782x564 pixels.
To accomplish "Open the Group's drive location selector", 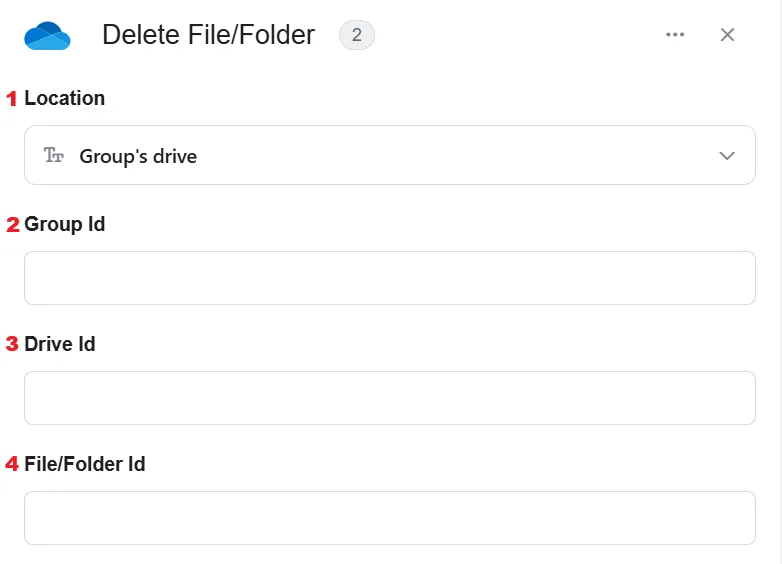I will click(x=390, y=155).
